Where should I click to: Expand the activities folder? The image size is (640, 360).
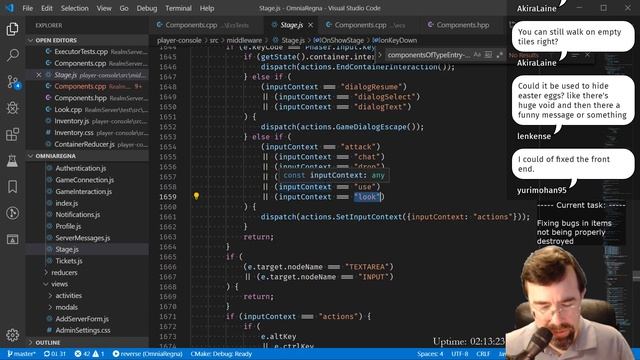click(x=69, y=296)
